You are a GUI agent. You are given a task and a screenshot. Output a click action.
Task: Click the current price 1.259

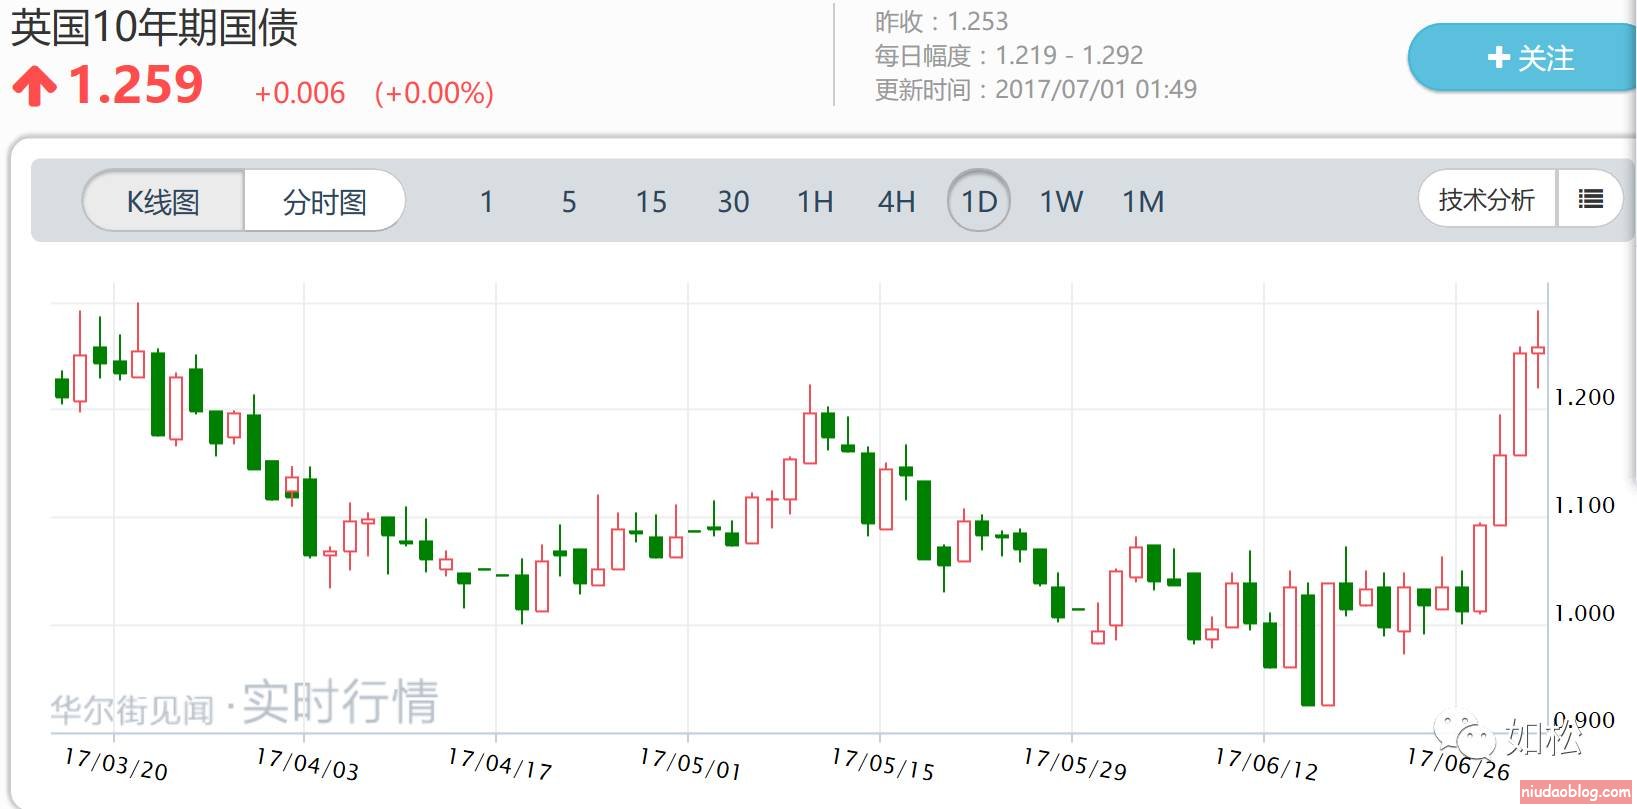136,85
